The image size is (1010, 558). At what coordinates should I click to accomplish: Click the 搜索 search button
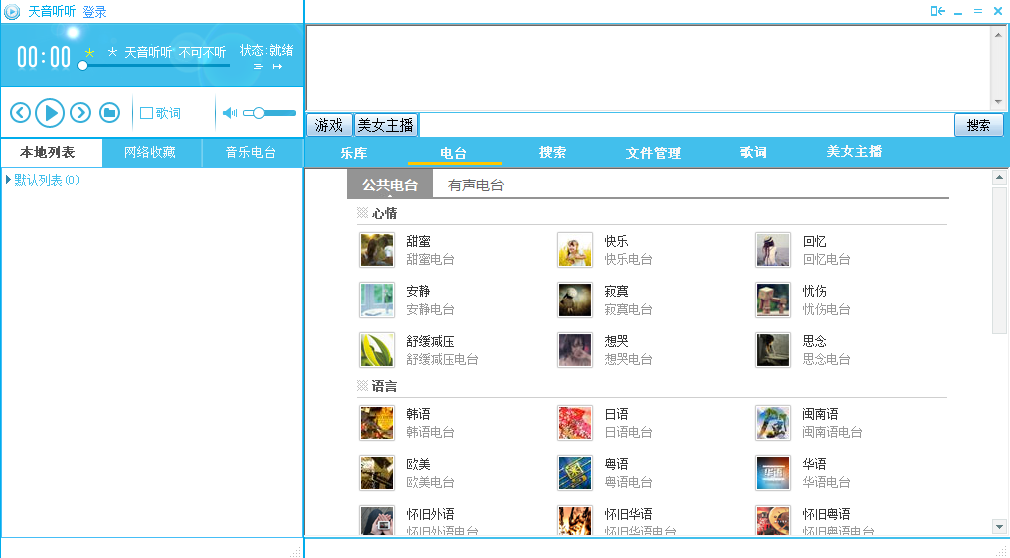click(978, 125)
